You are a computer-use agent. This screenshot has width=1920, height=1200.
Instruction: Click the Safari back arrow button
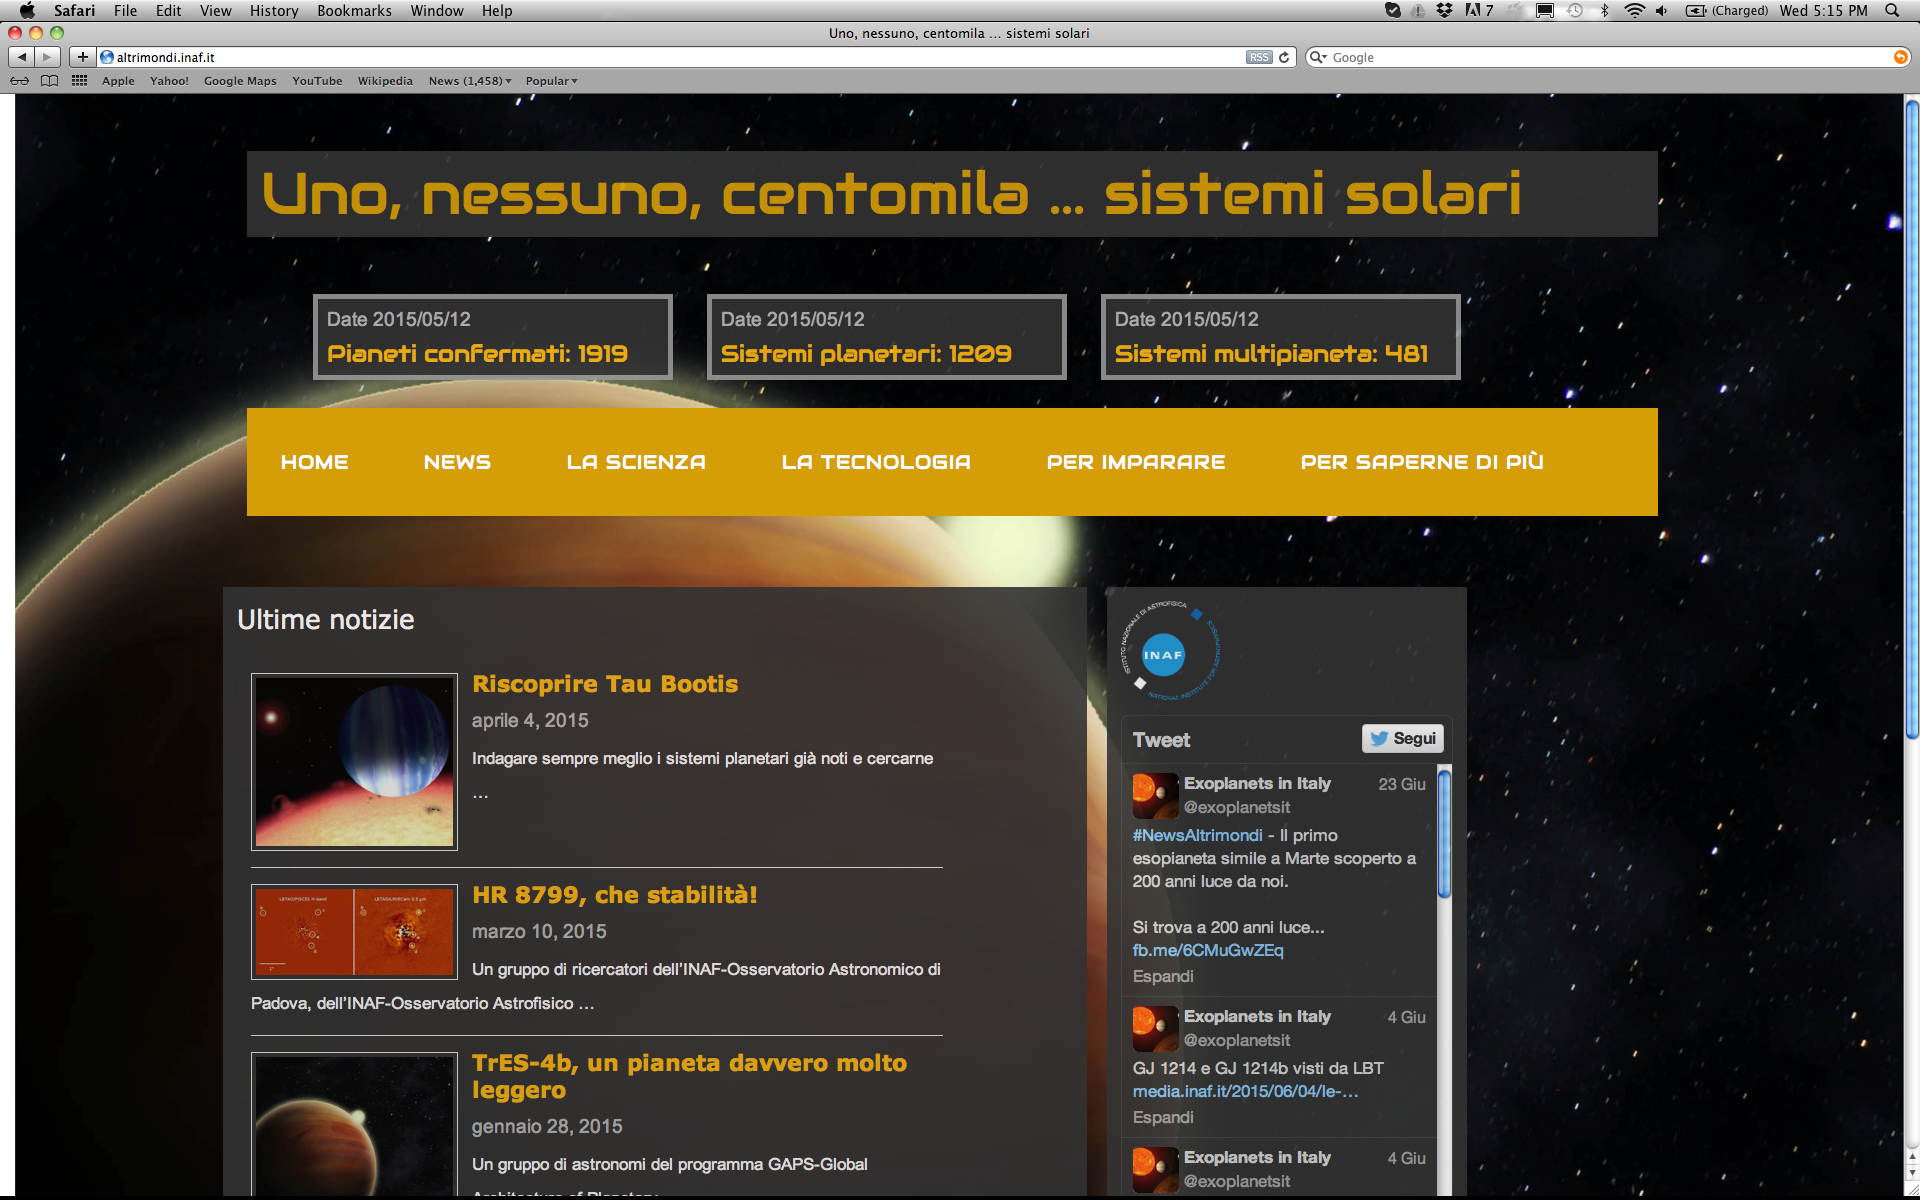pyautogui.click(x=22, y=57)
